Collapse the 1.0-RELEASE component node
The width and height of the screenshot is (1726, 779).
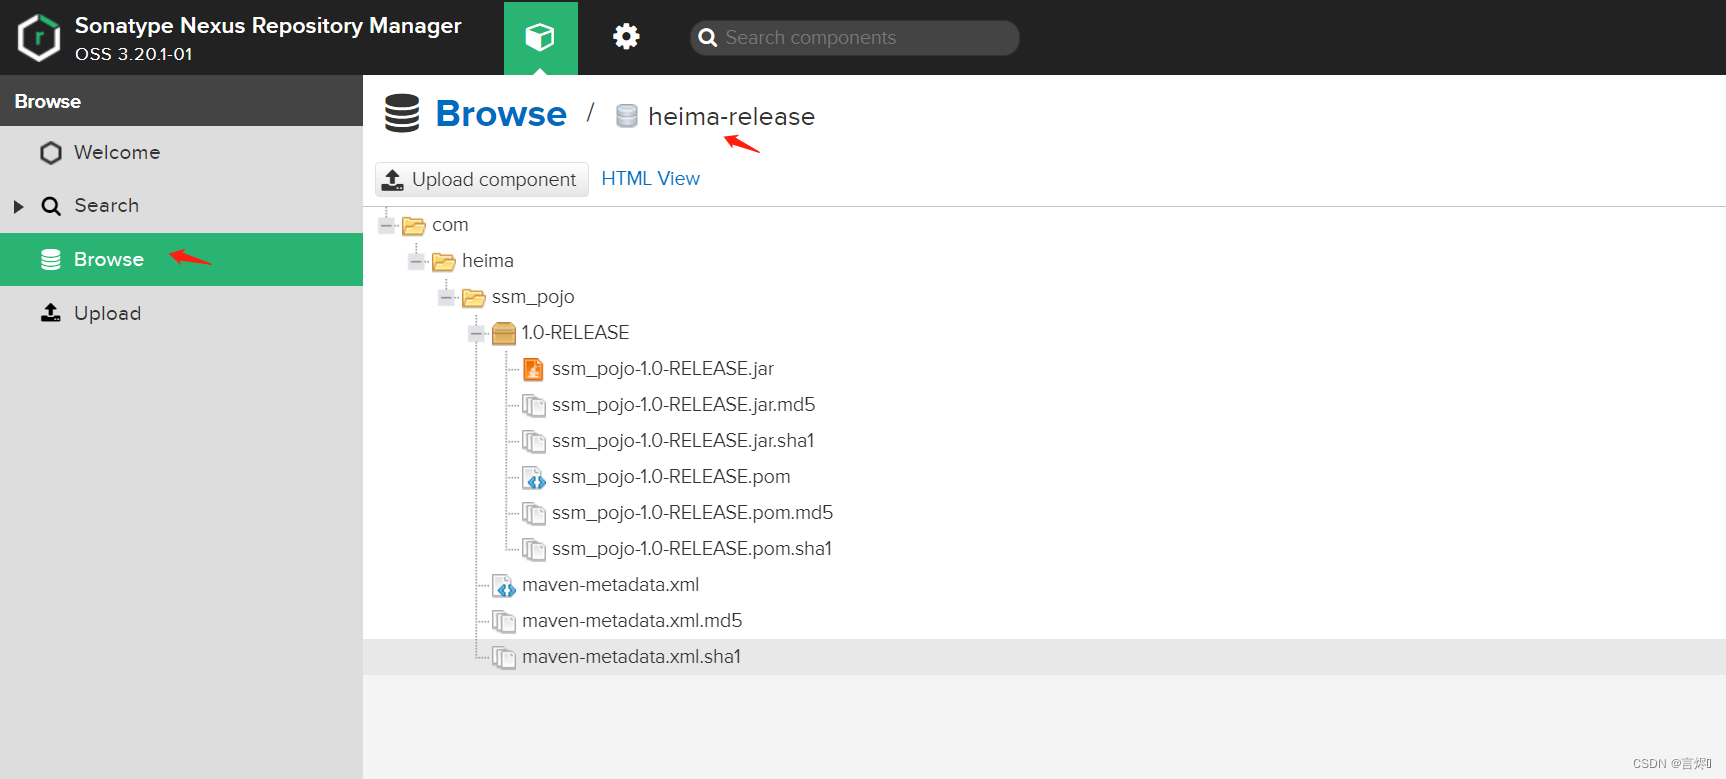477,333
